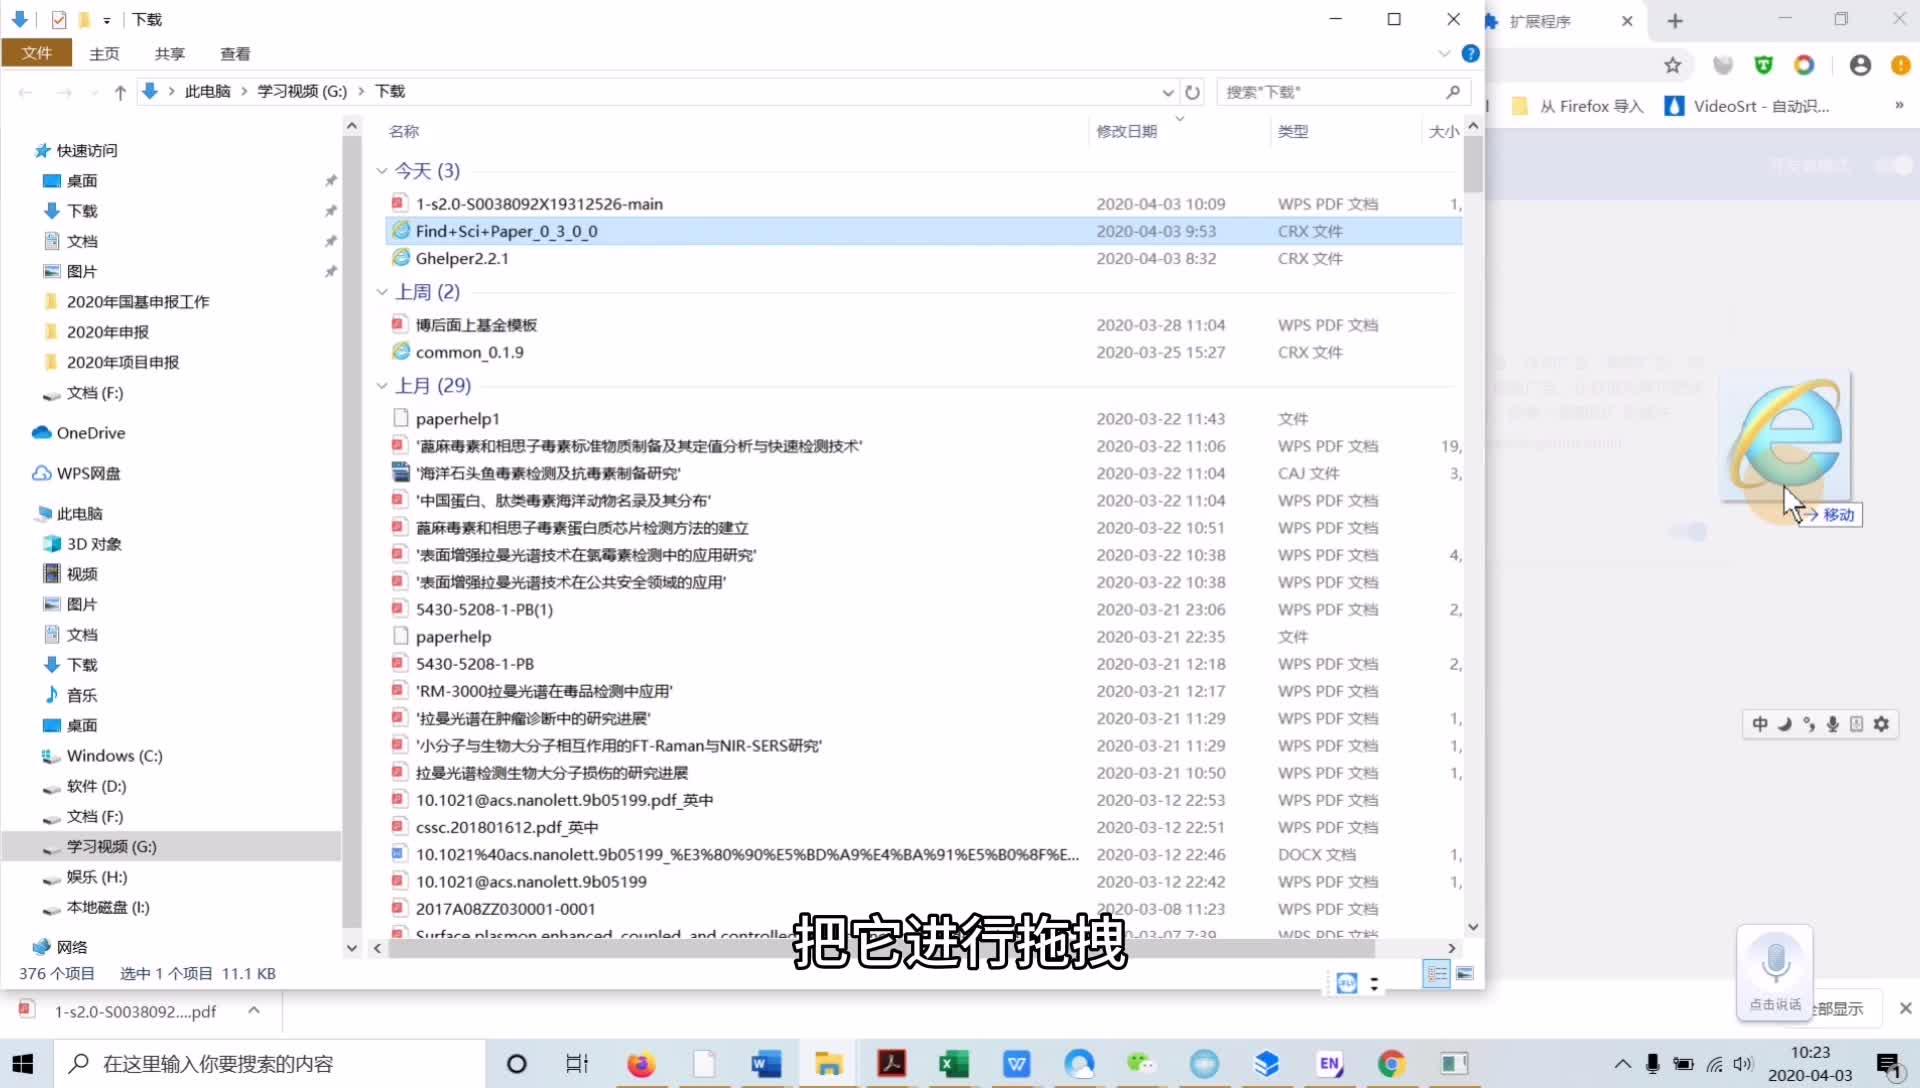The width and height of the screenshot is (1920, 1088).
Task: Open the 文件 menu tab
Action: [x=37, y=53]
